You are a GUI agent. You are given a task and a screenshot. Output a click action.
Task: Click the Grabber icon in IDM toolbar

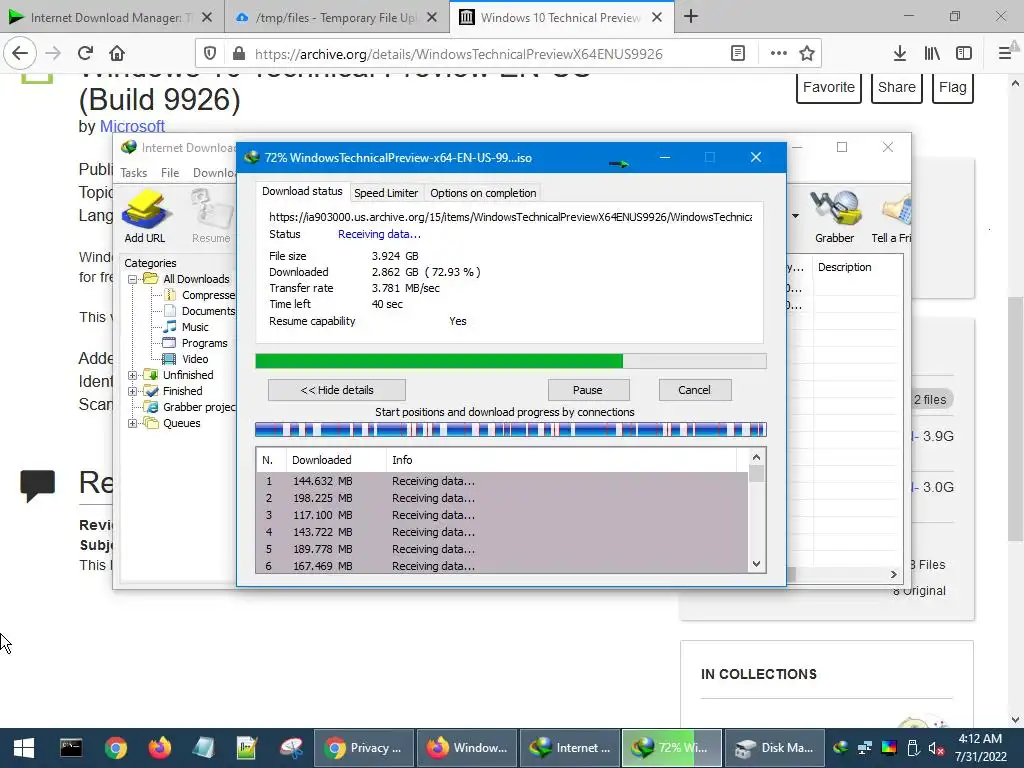click(834, 216)
